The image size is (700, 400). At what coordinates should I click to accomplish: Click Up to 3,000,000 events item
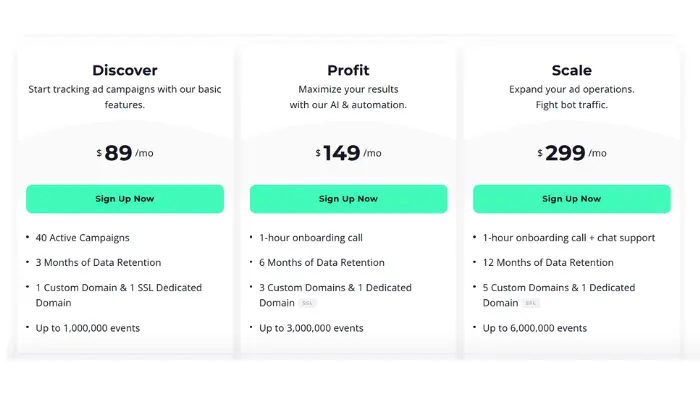coord(311,328)
